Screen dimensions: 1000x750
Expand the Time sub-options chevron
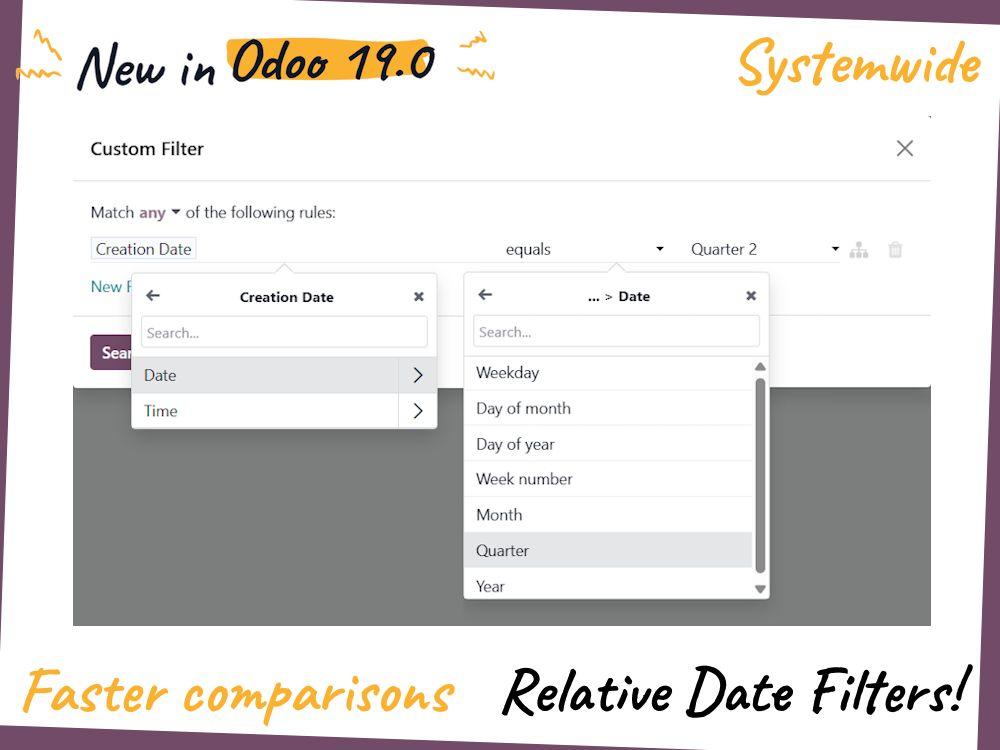click(x=418, y=411)
